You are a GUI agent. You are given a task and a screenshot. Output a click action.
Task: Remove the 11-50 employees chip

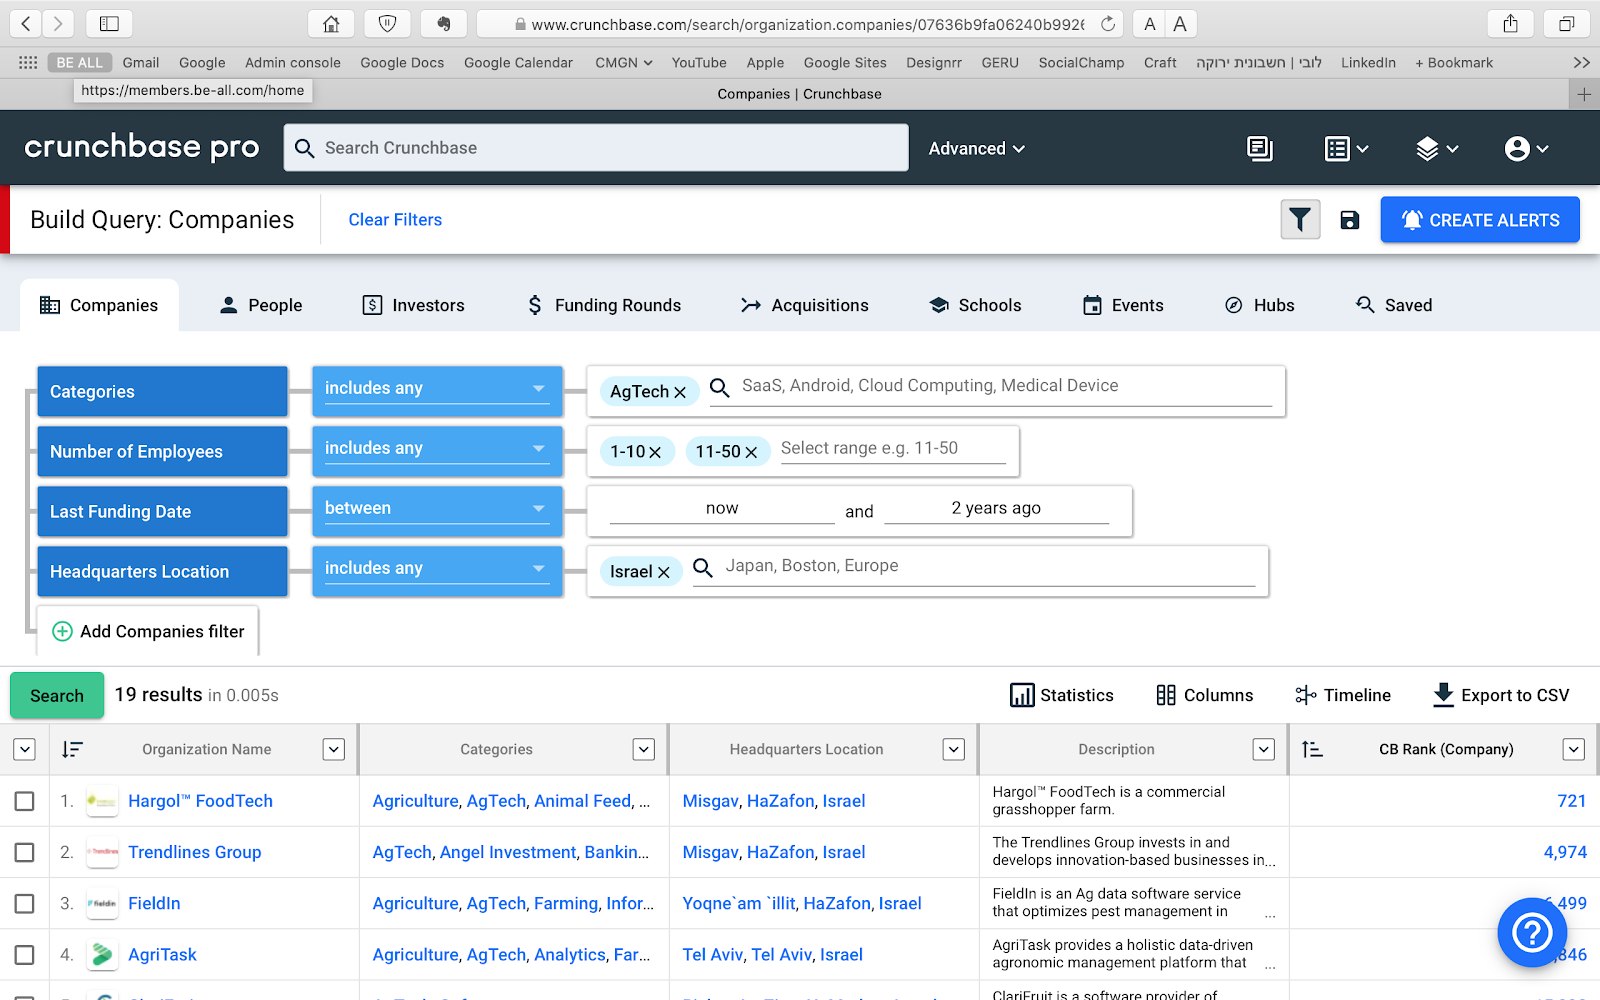point(751,452)
